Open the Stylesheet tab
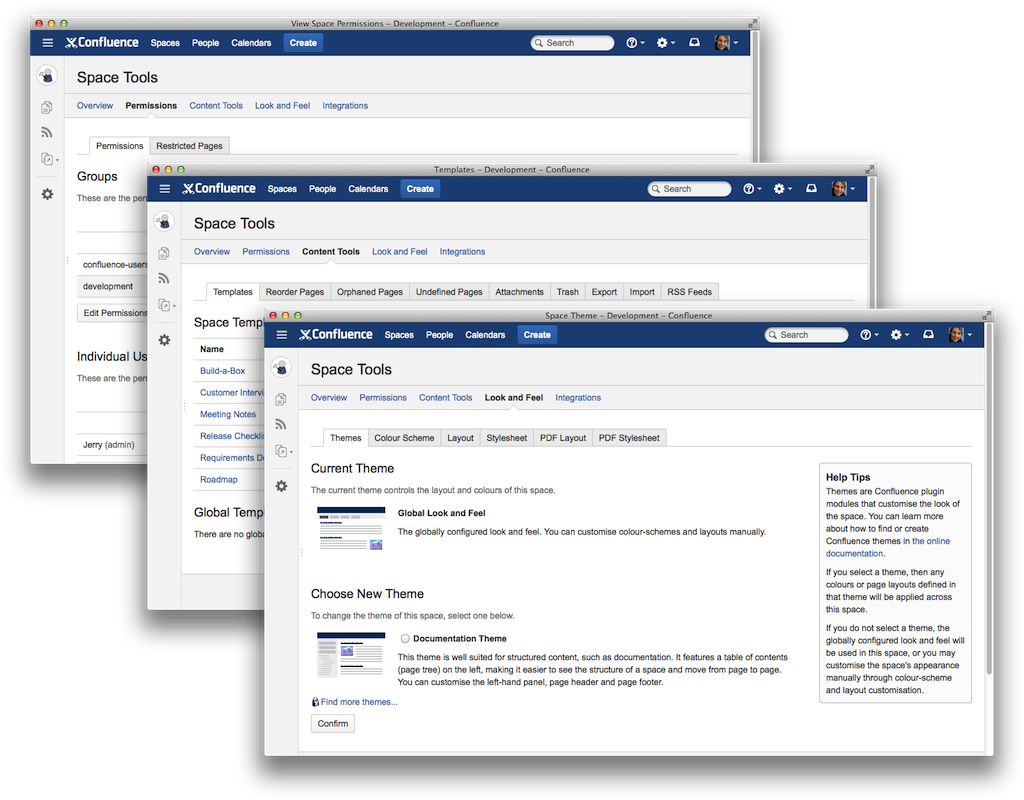1024x800 pixels. (507, 438)
